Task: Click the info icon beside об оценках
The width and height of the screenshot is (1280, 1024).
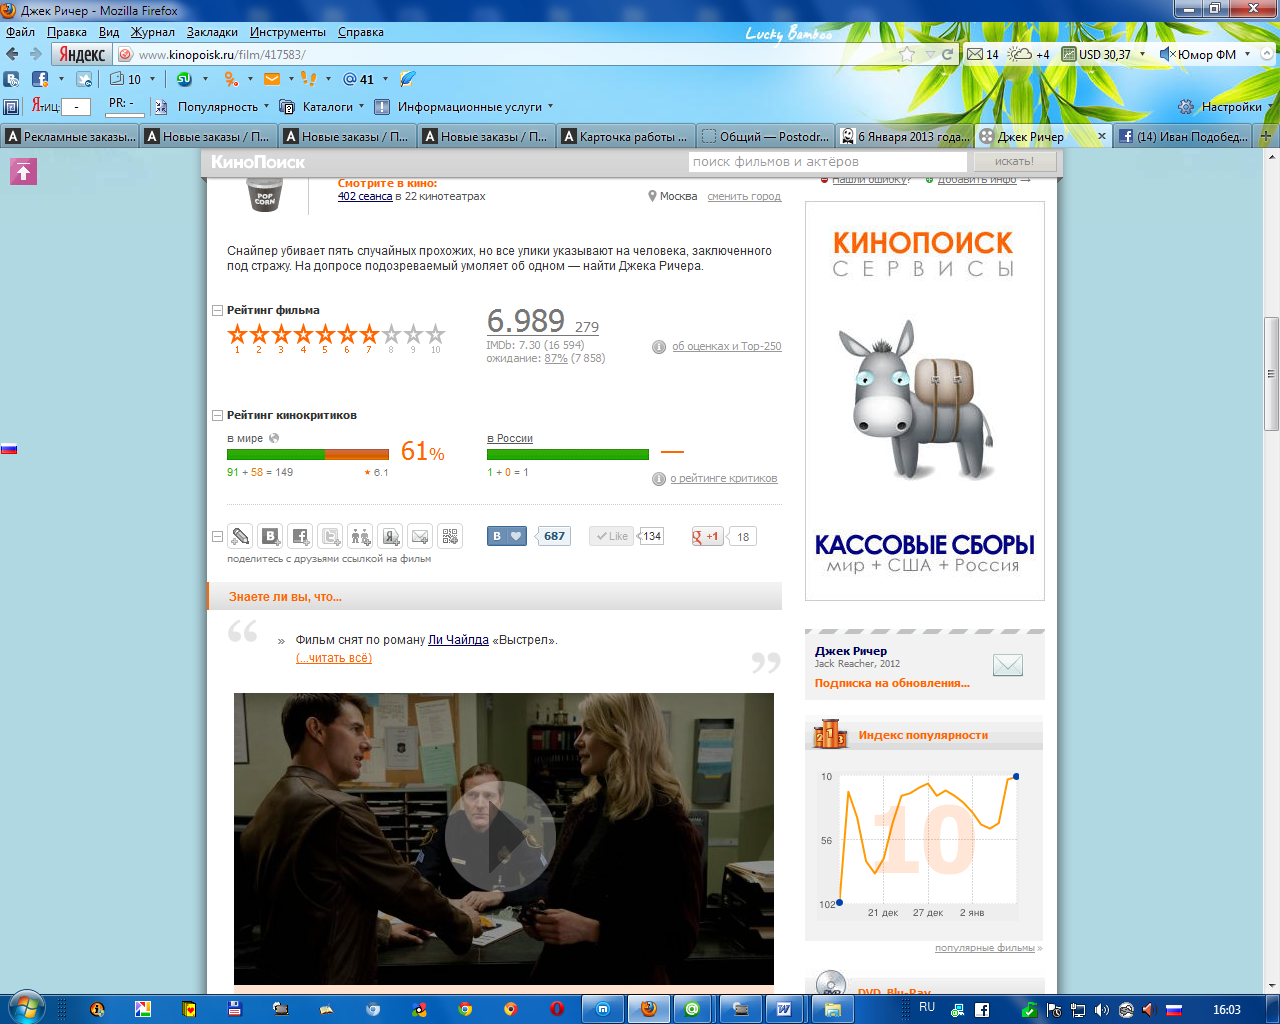Action: tap(659, 347)
